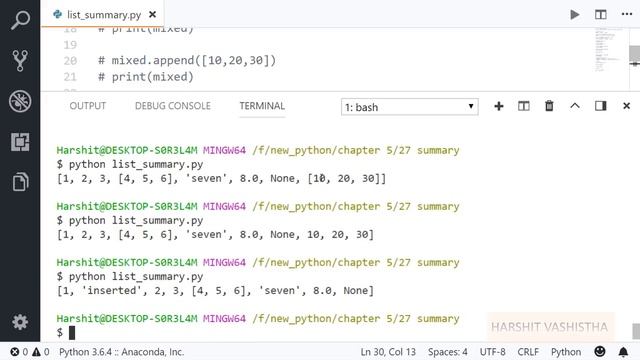Select the list_summary.py editor tab
Viewport: 640px width, 360px height.
tap(103, 15)
